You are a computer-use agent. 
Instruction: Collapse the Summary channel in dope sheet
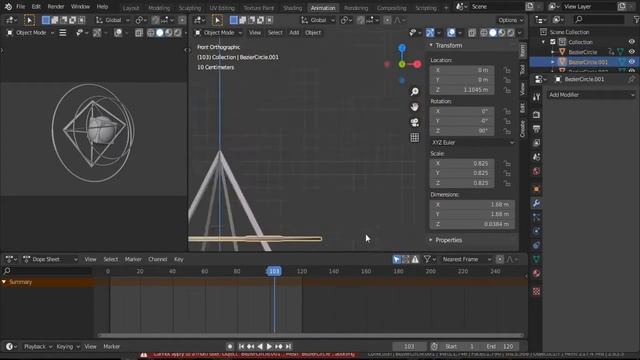[4, 282]
